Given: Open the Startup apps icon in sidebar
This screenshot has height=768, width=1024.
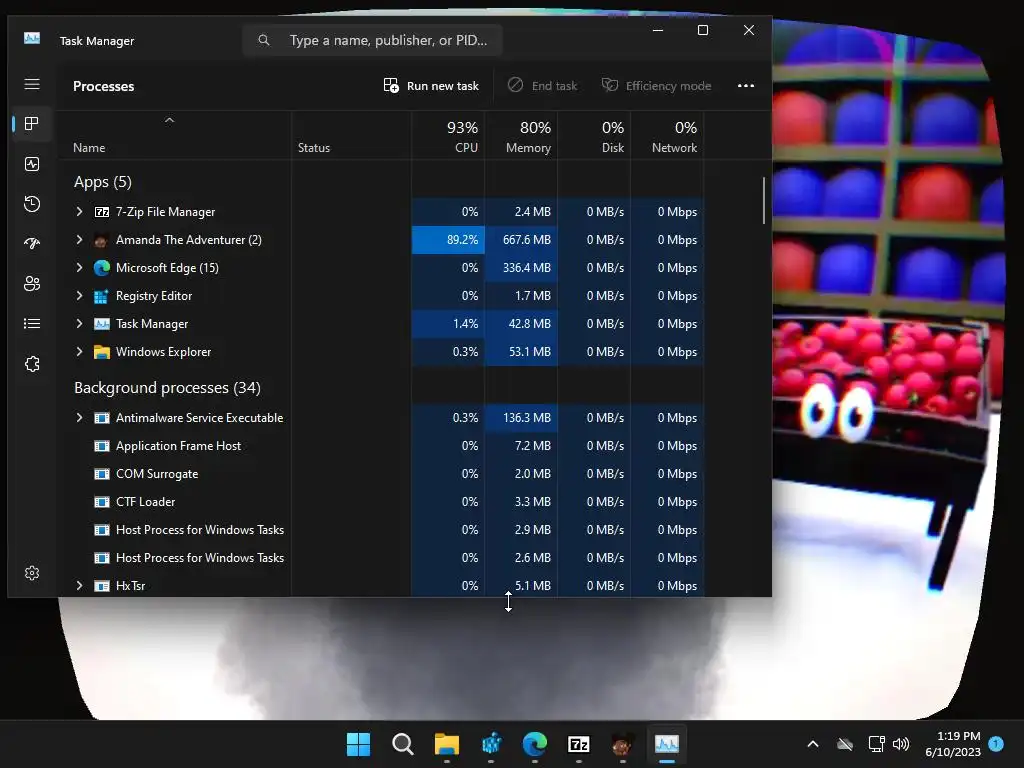Looking at the screenshot, I should pos(32,244).
